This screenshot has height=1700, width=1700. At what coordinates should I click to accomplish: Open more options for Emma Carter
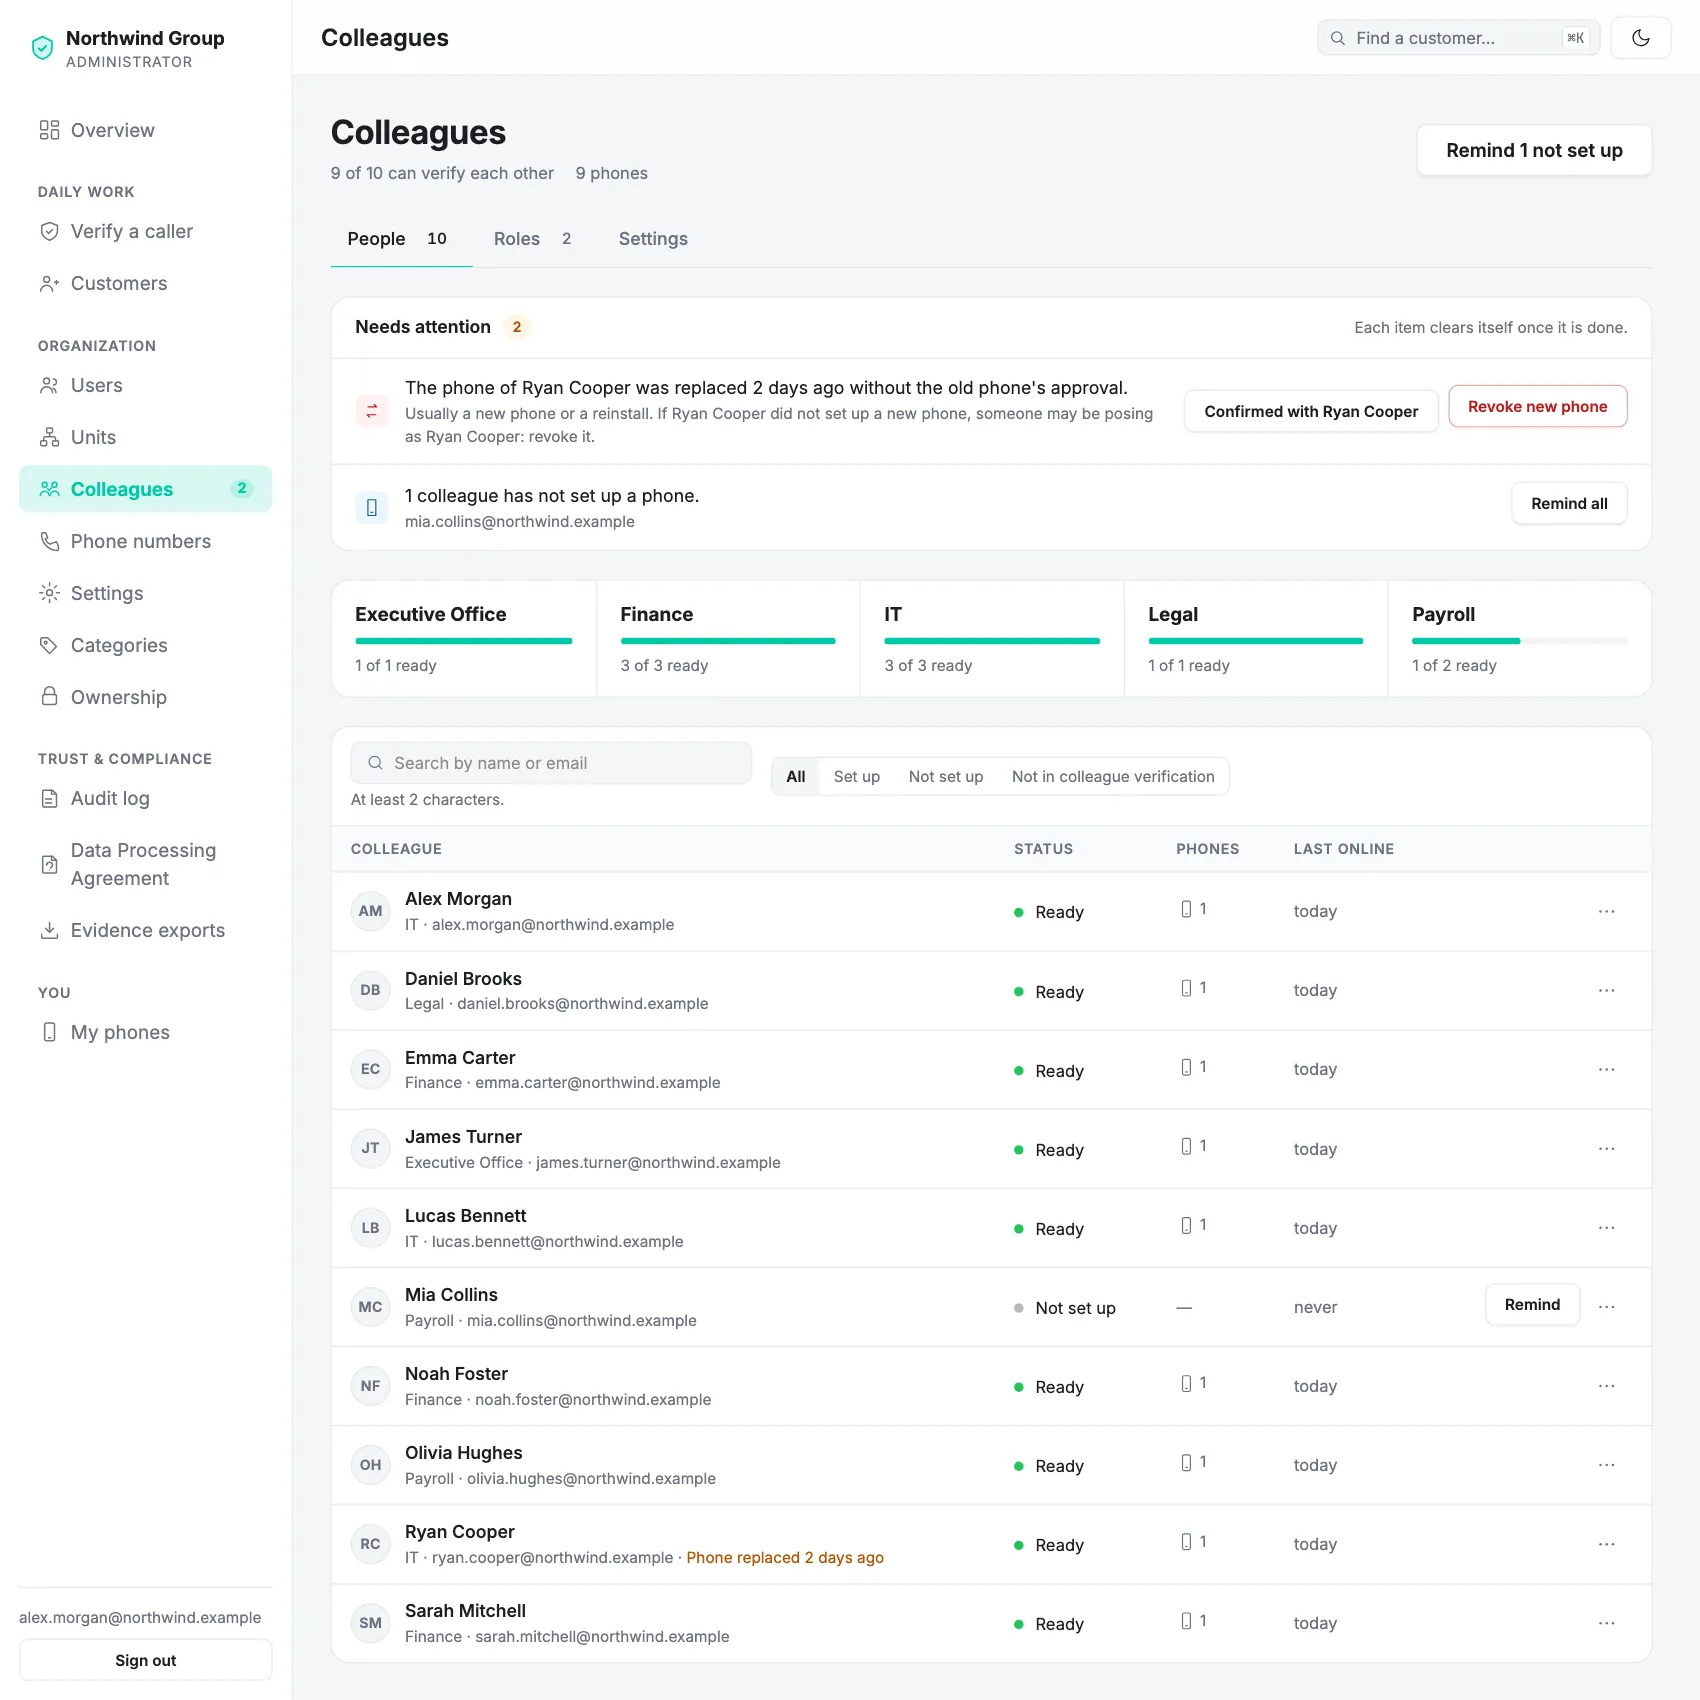[x=1607, y=1069]
